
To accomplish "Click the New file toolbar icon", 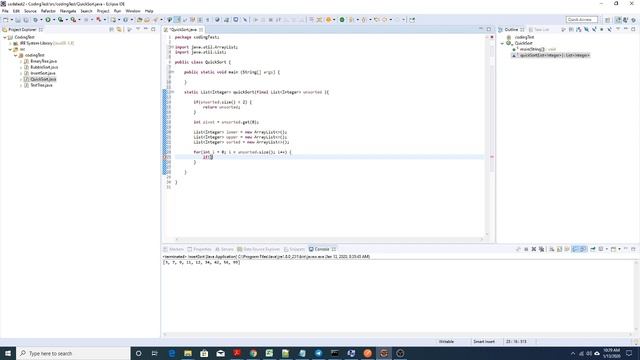I will (x=5, y=20).
